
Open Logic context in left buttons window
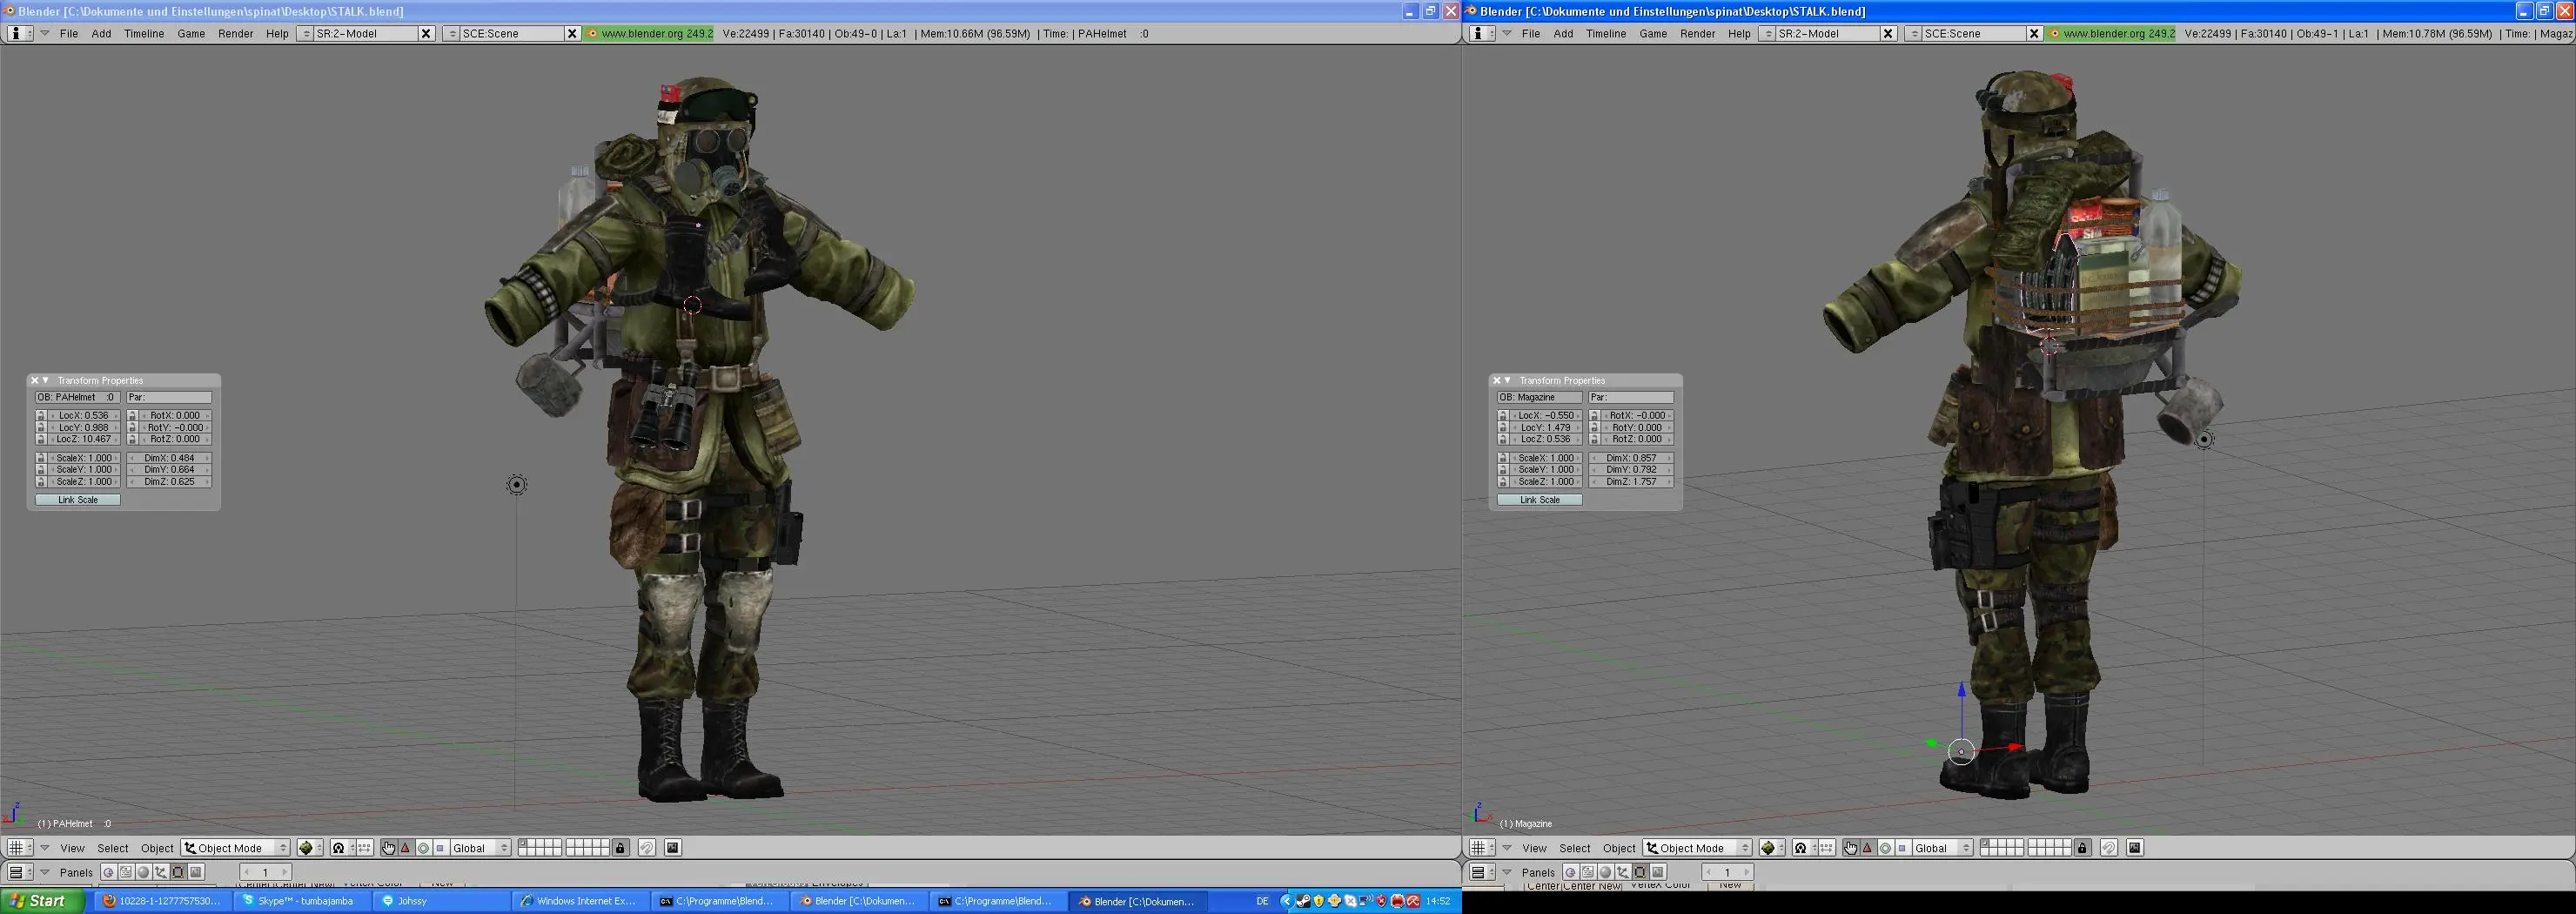pyautogui.click(x=109, y=872)
